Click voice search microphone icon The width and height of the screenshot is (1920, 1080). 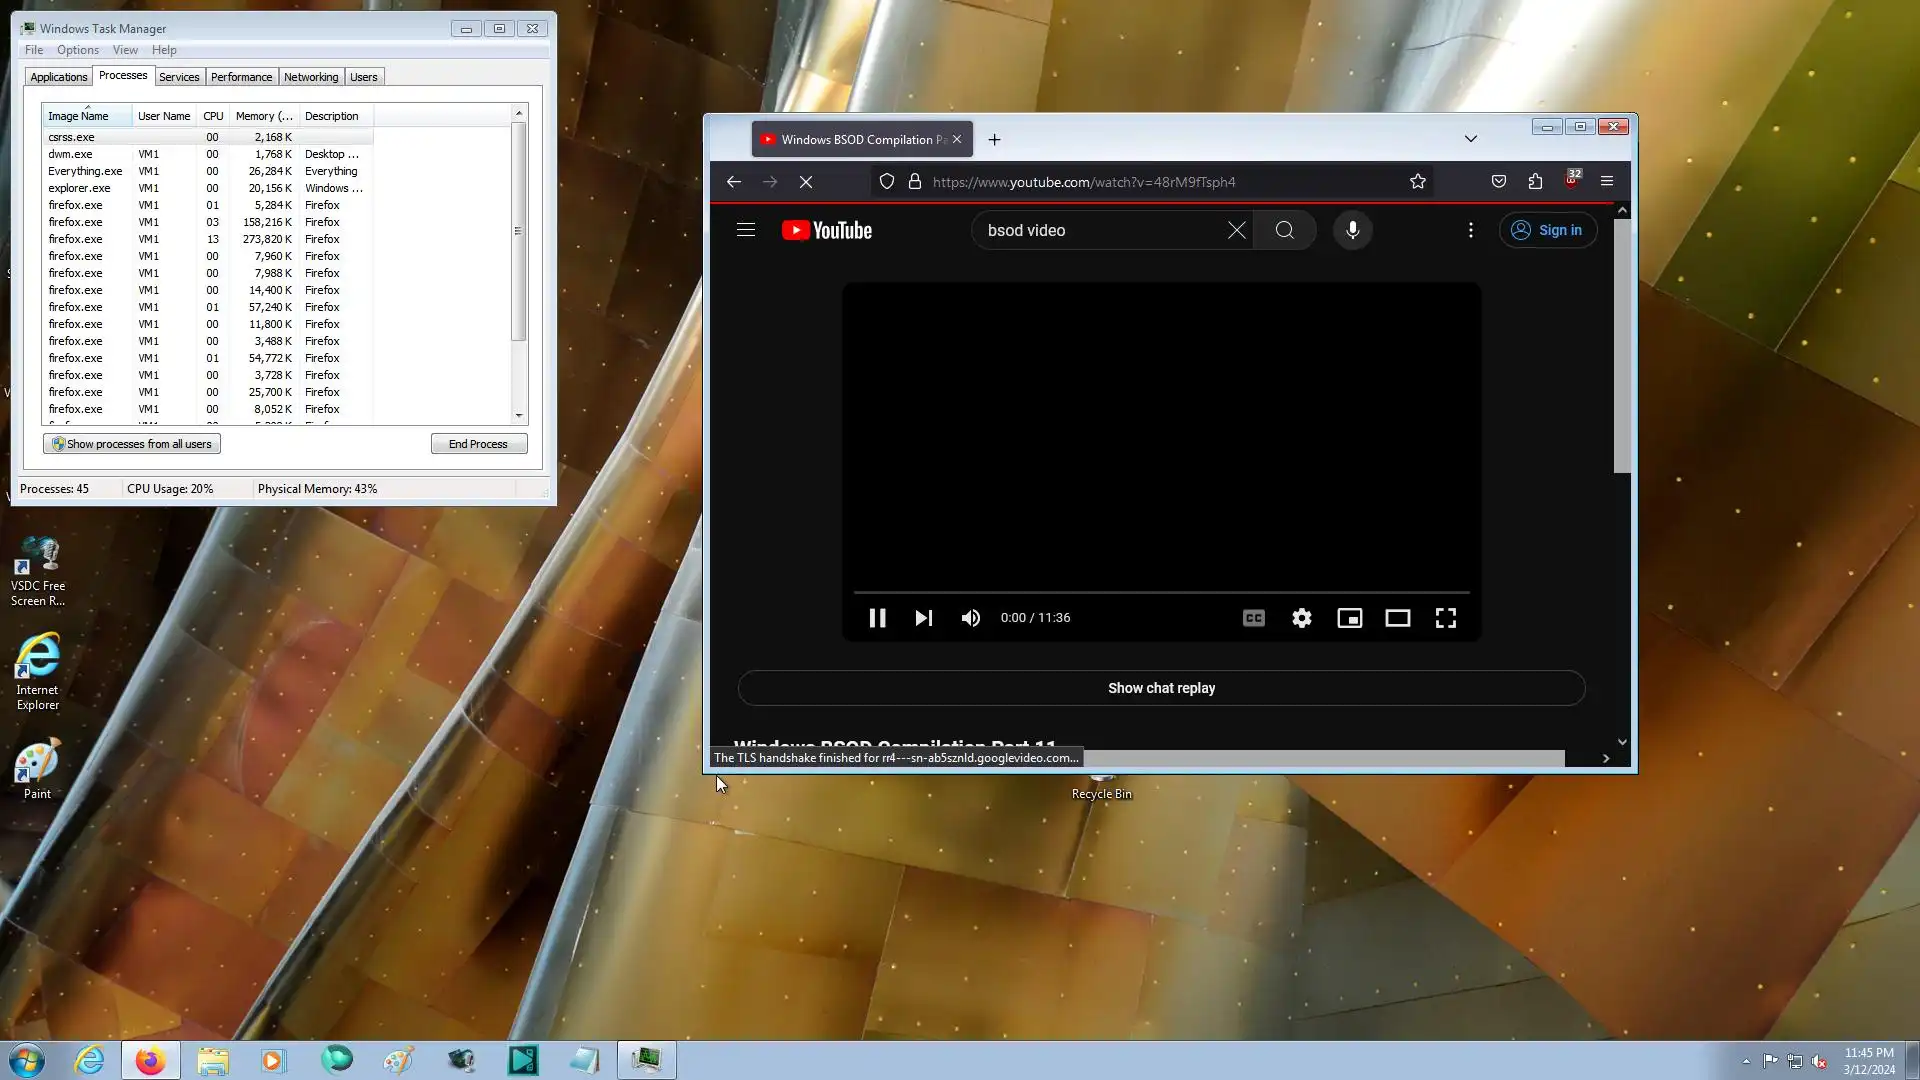[x=1352, y=230]
